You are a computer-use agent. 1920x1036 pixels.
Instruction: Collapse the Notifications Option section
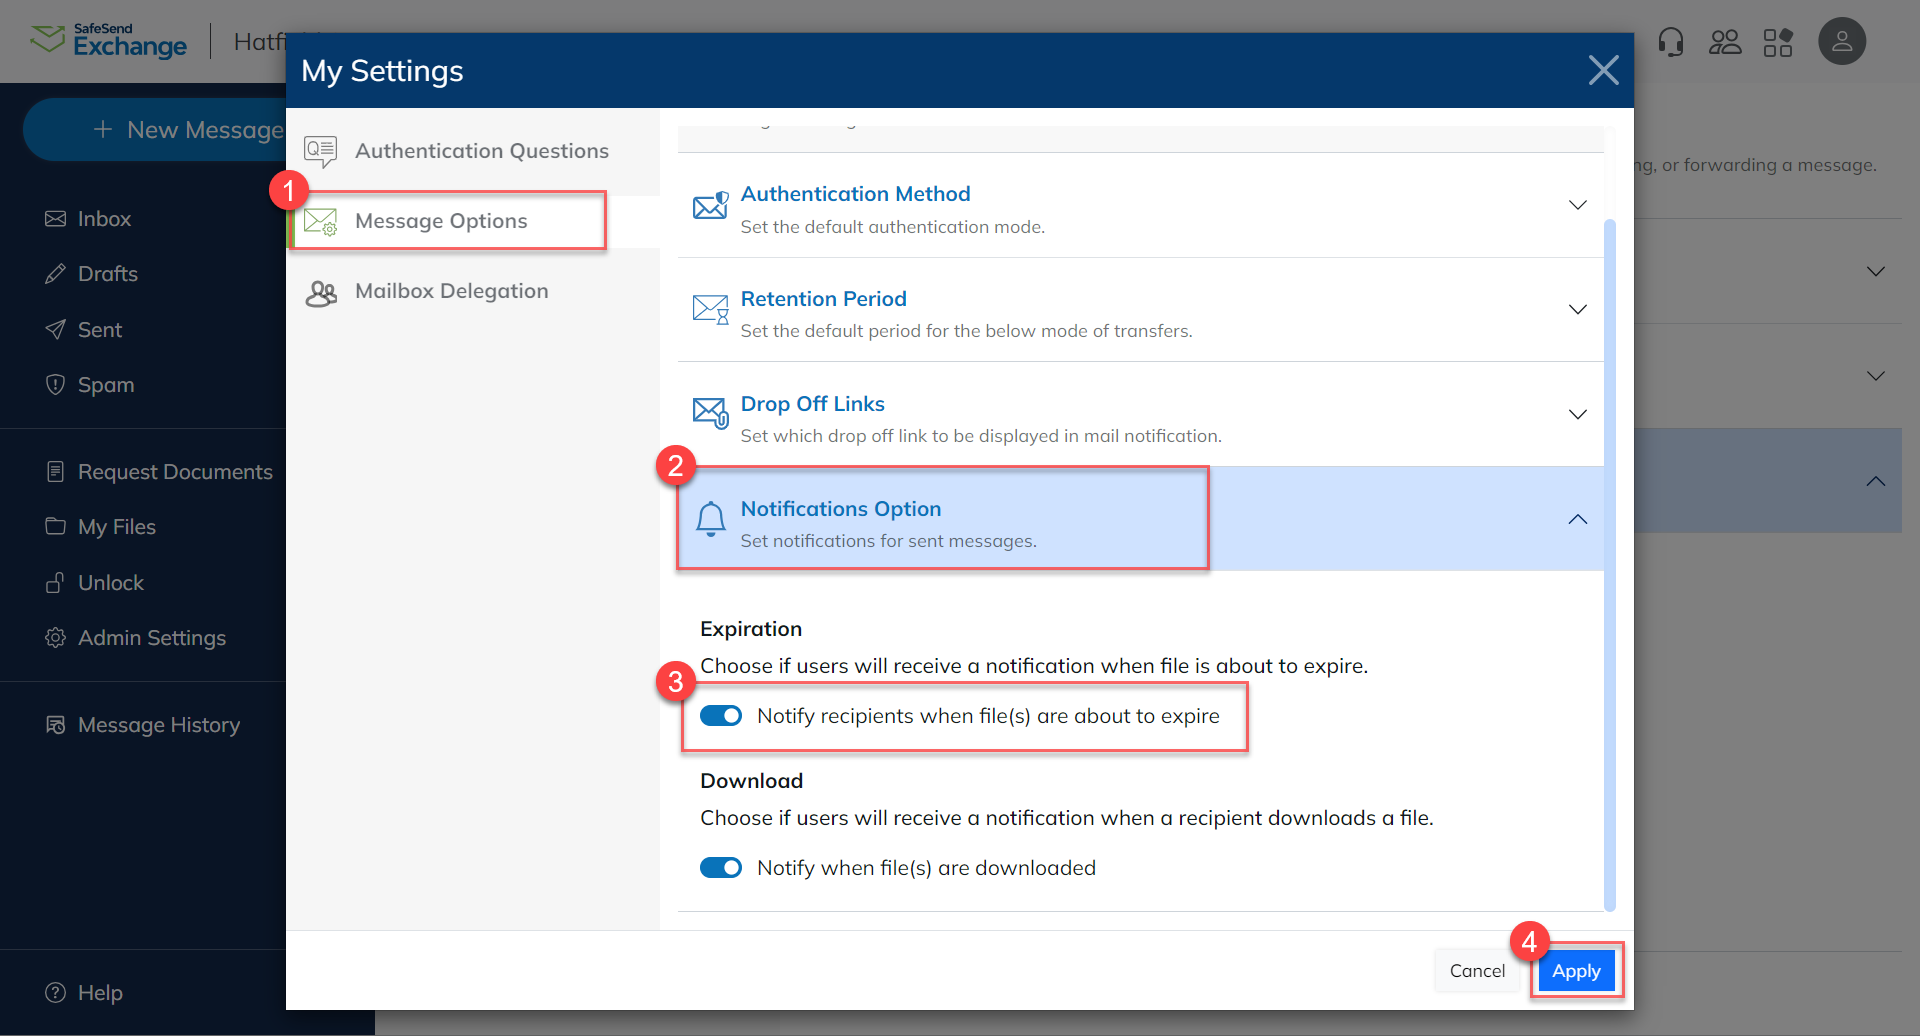click(1577, 519)
